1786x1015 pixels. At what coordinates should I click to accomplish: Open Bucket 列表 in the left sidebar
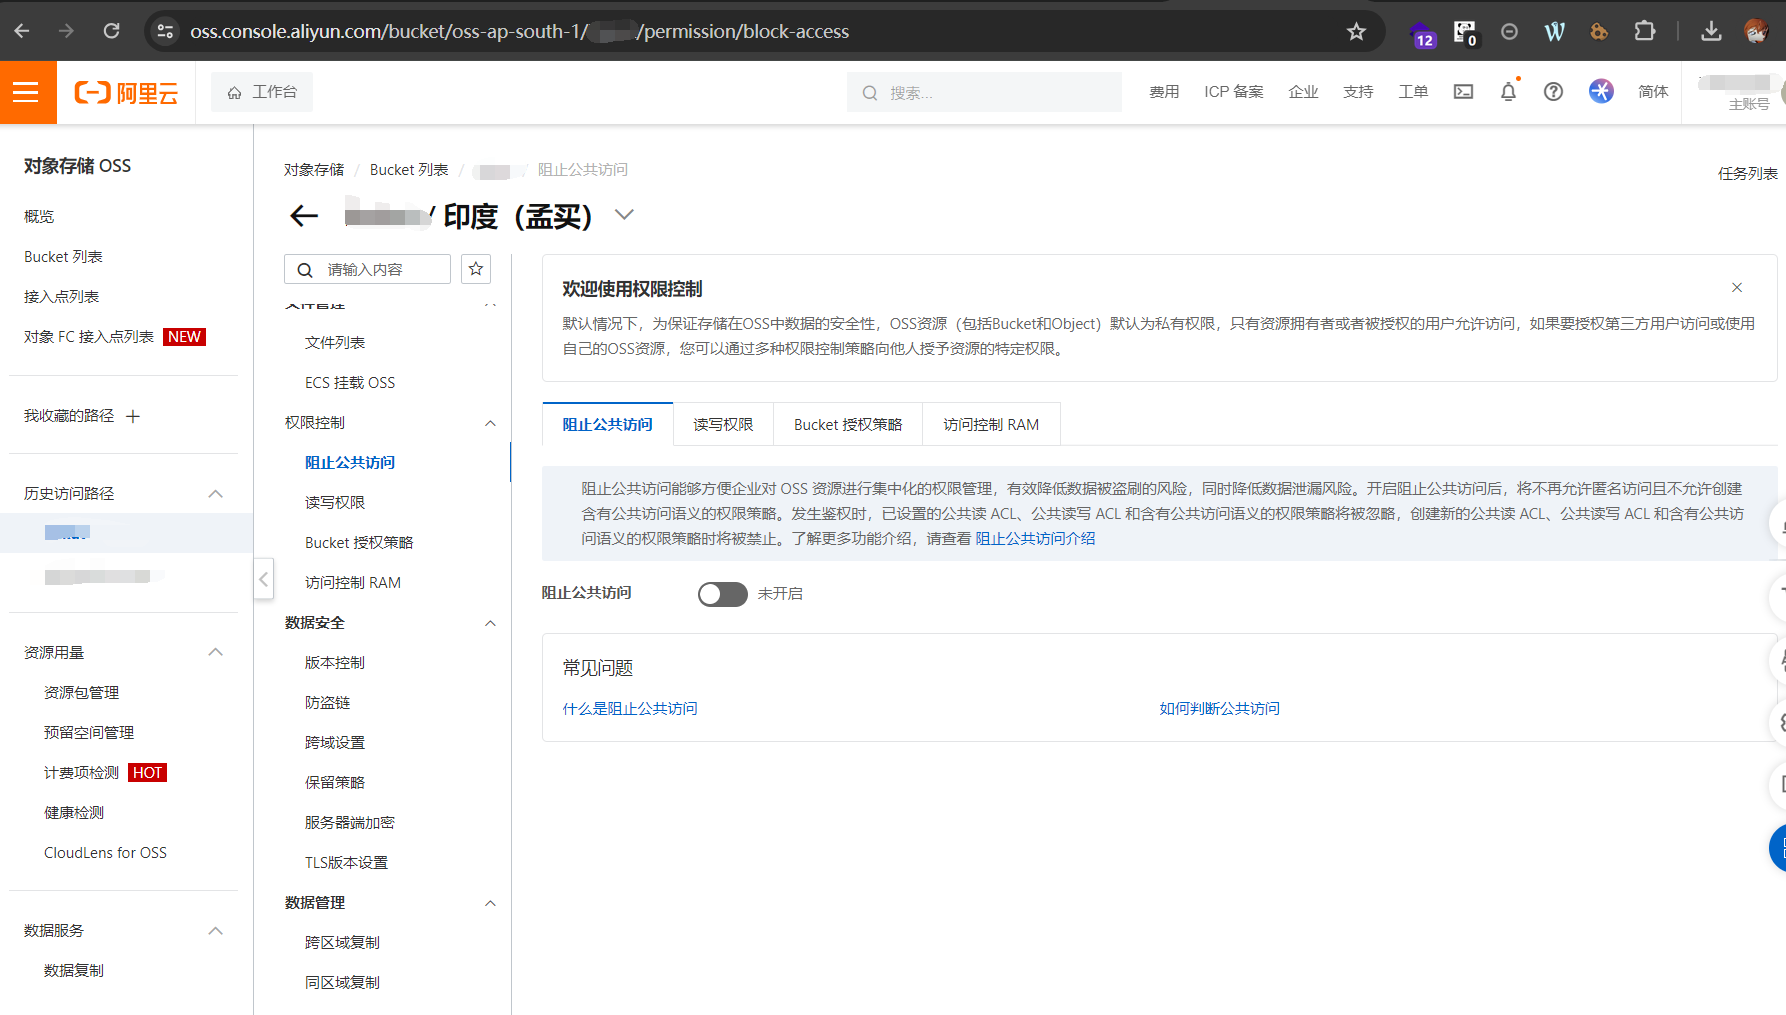point(63,256)
